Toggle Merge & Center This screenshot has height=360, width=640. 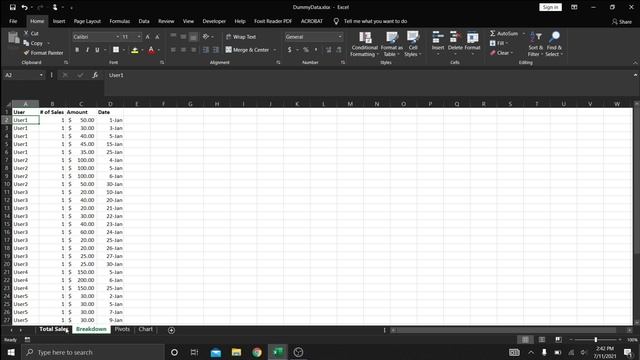point(247,50)
